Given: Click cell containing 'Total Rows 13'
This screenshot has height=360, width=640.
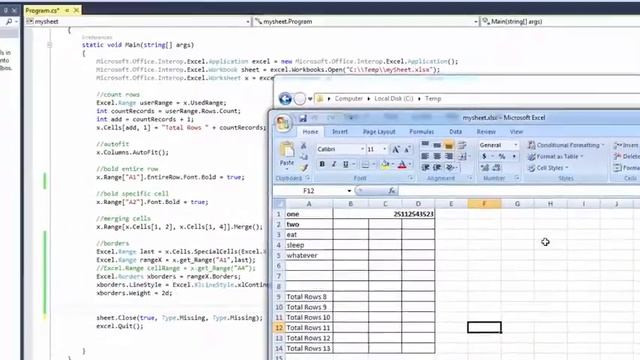Looking at the screenshot, I should pos(309,348).
